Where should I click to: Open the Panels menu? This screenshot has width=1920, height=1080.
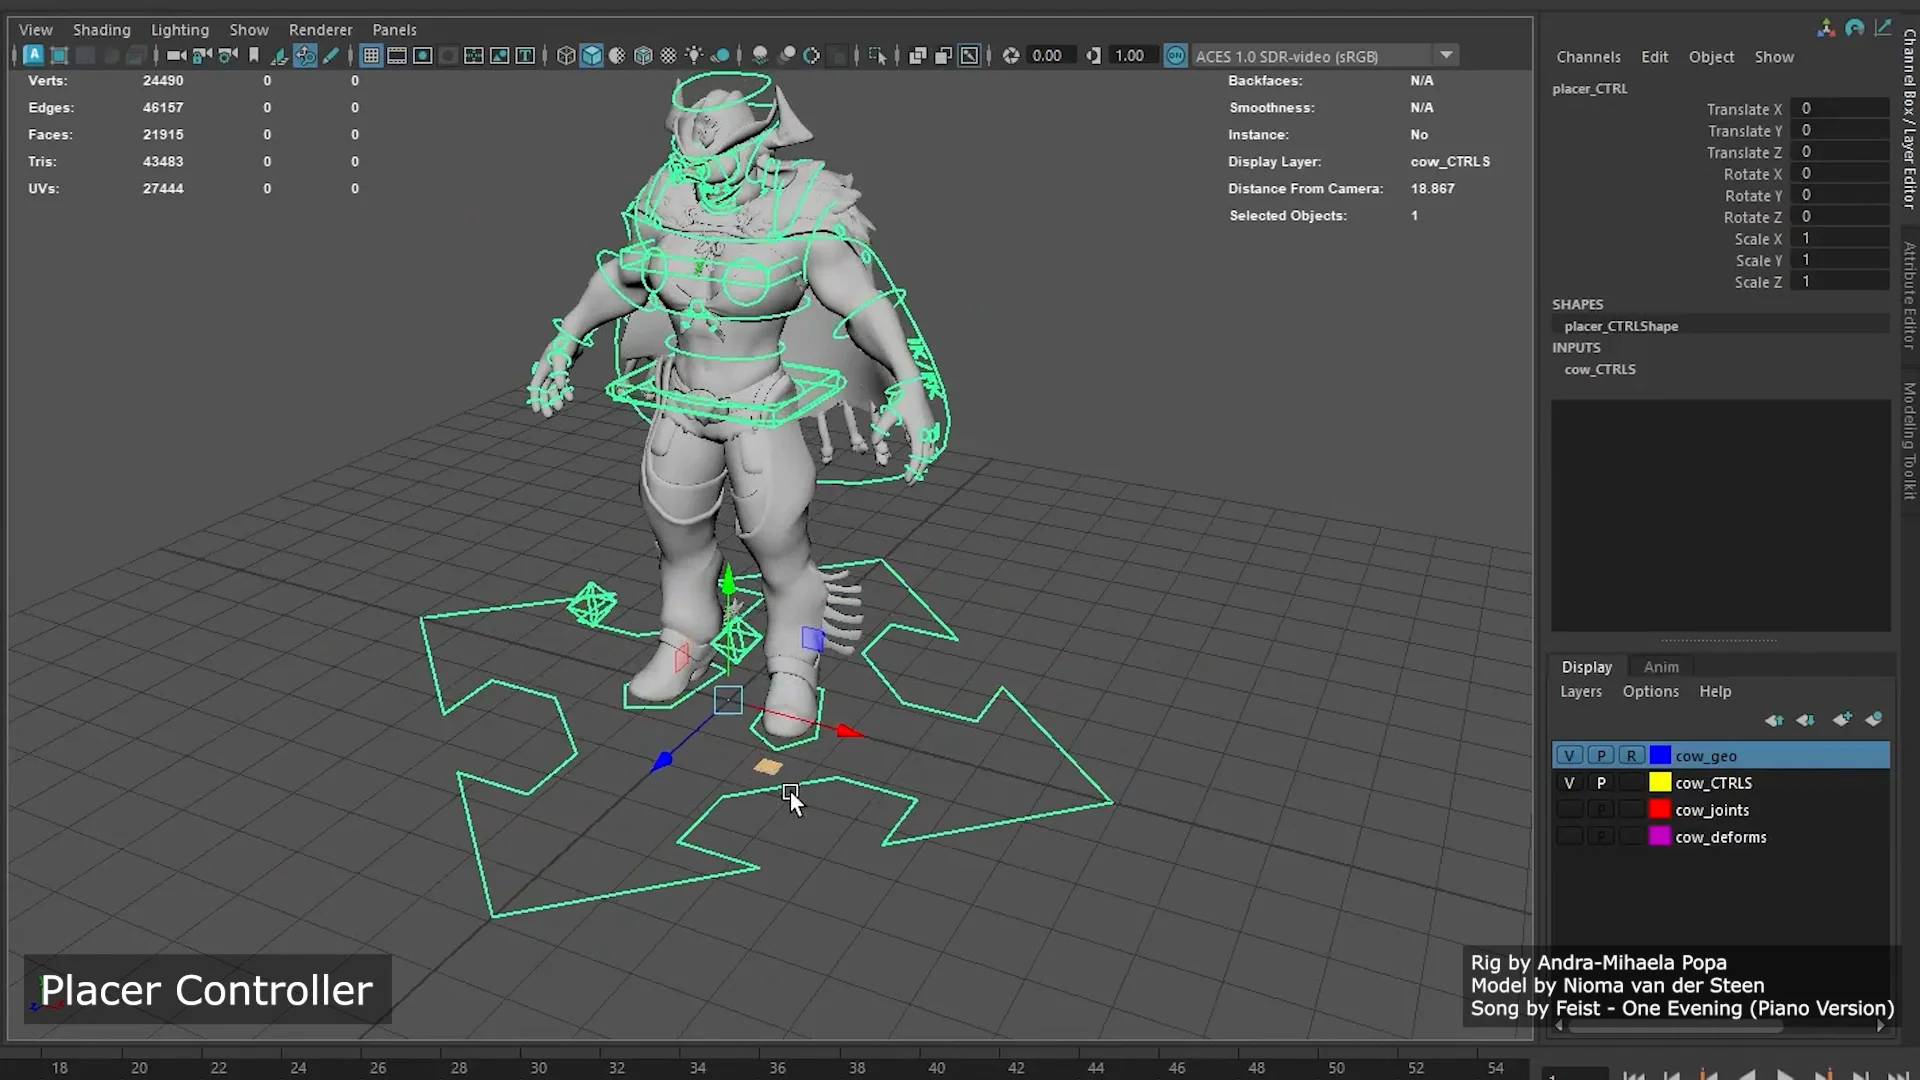point(394,30)
